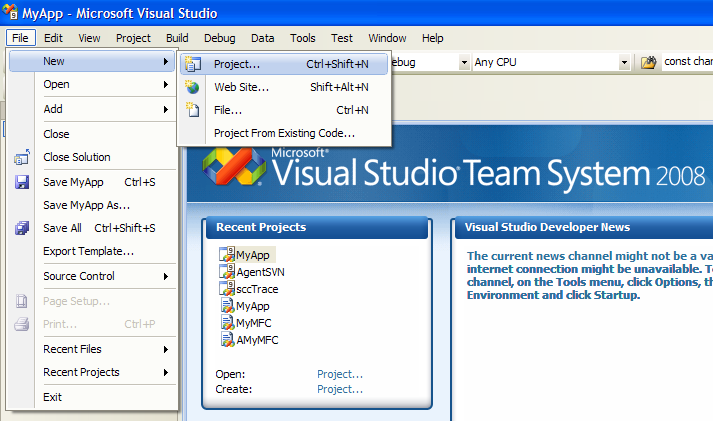
Task: Open the View menu
Action: tap(89, 38)
